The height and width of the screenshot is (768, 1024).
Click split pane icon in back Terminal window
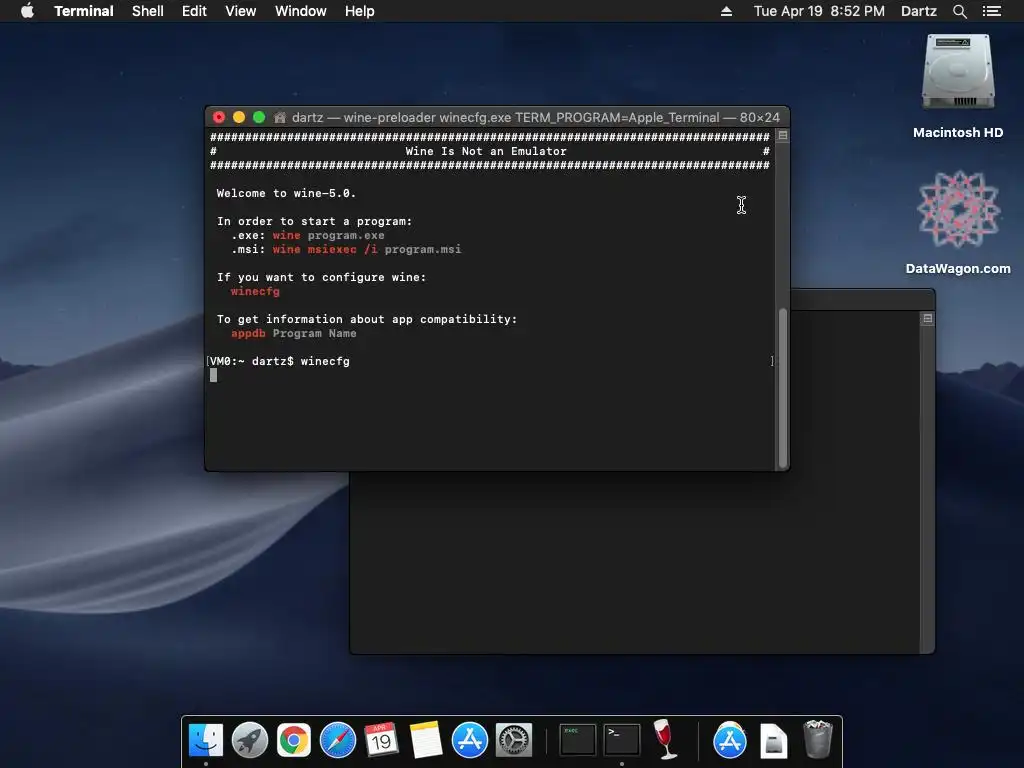click(x=927, y=318)
